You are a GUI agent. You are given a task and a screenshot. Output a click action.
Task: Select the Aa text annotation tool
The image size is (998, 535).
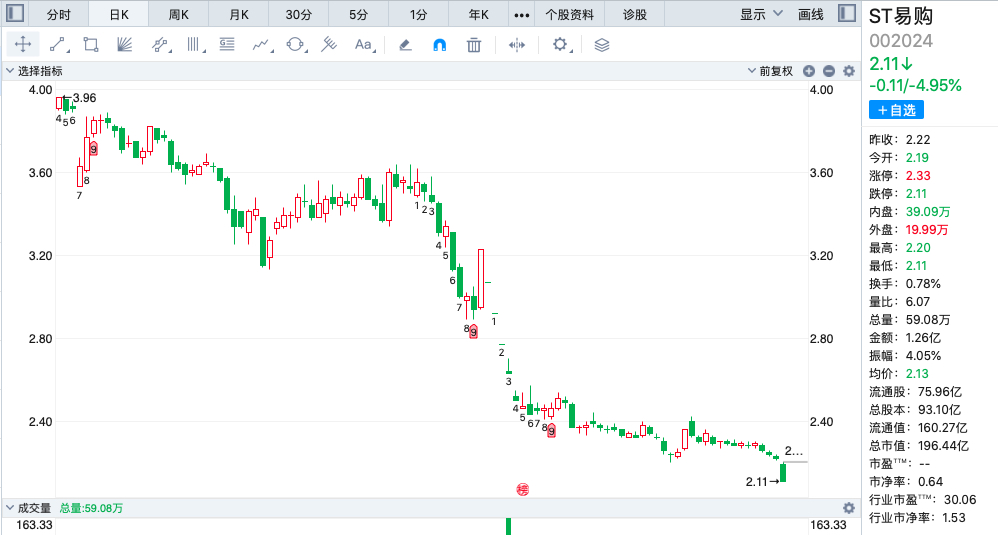(x=363, y=45)
